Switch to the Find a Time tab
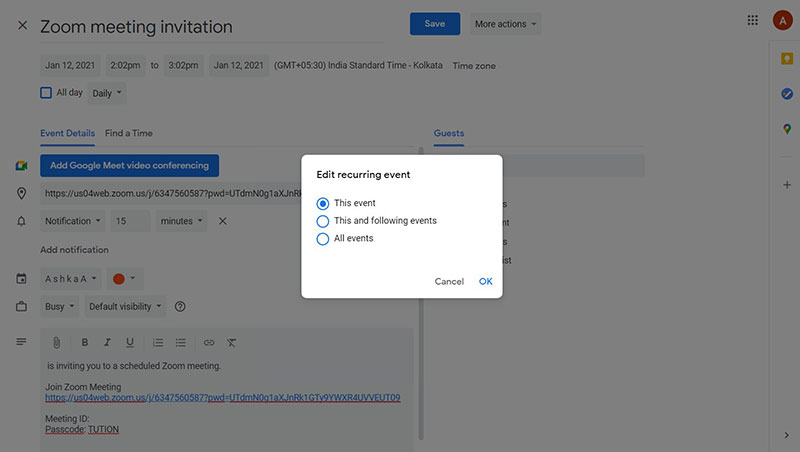This screenshot has width=800, height=452. 129,133
